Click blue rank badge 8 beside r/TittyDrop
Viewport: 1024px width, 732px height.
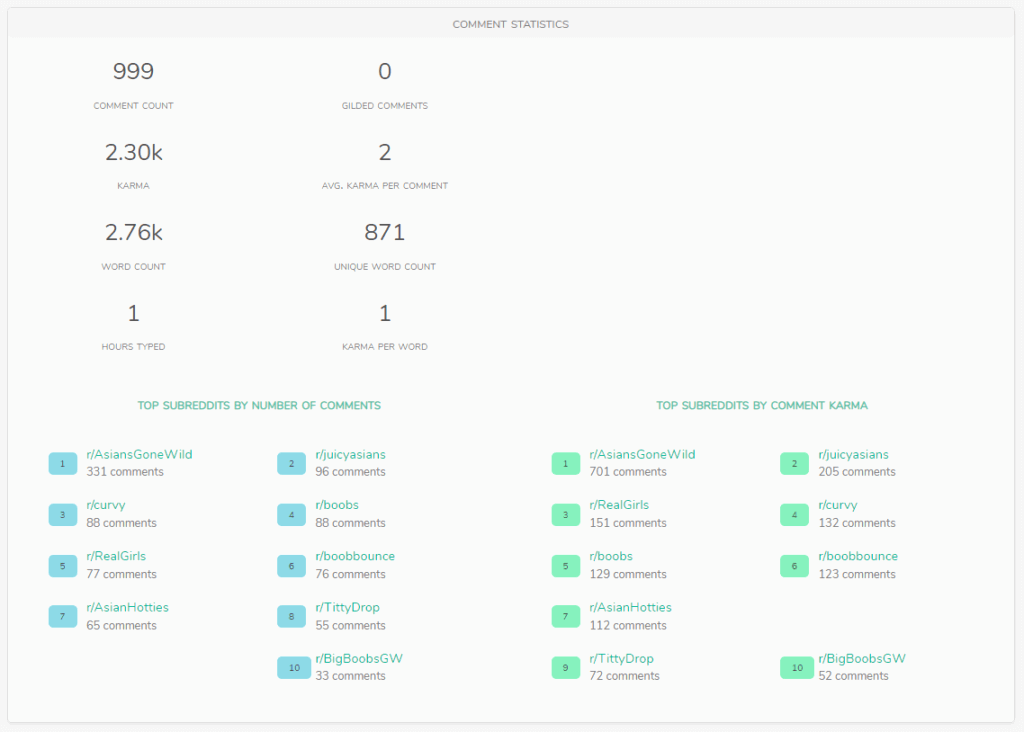click(x=291, y=616)
